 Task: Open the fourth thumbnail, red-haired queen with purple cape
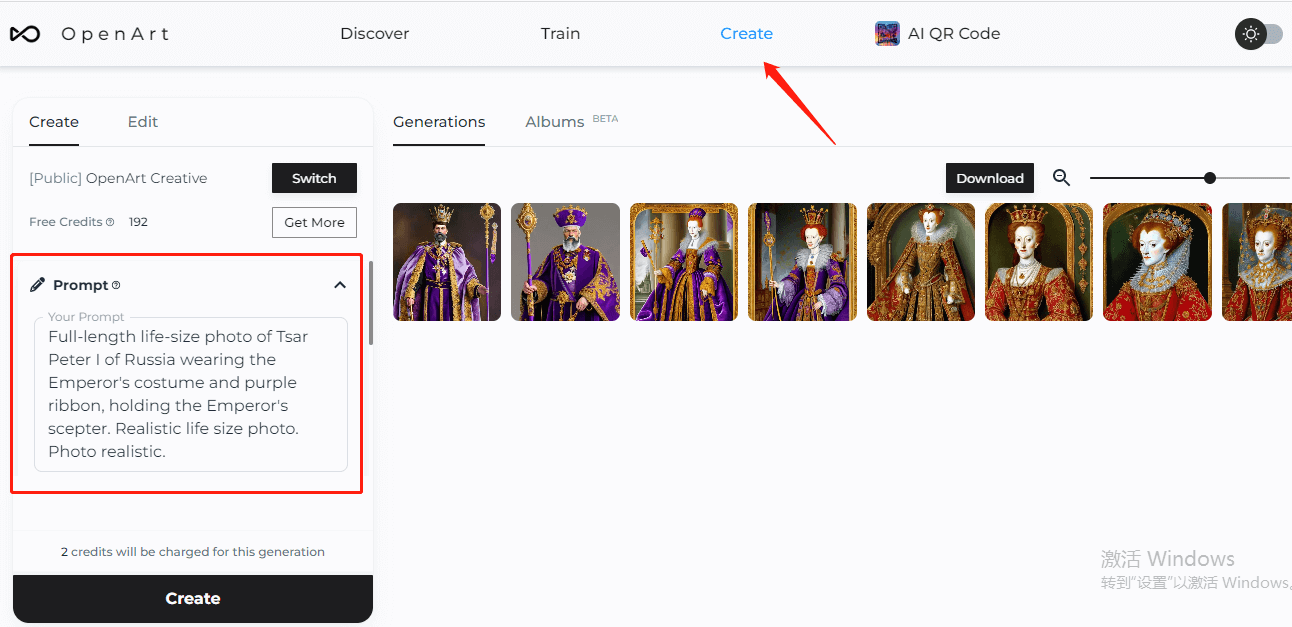point(802,262)
